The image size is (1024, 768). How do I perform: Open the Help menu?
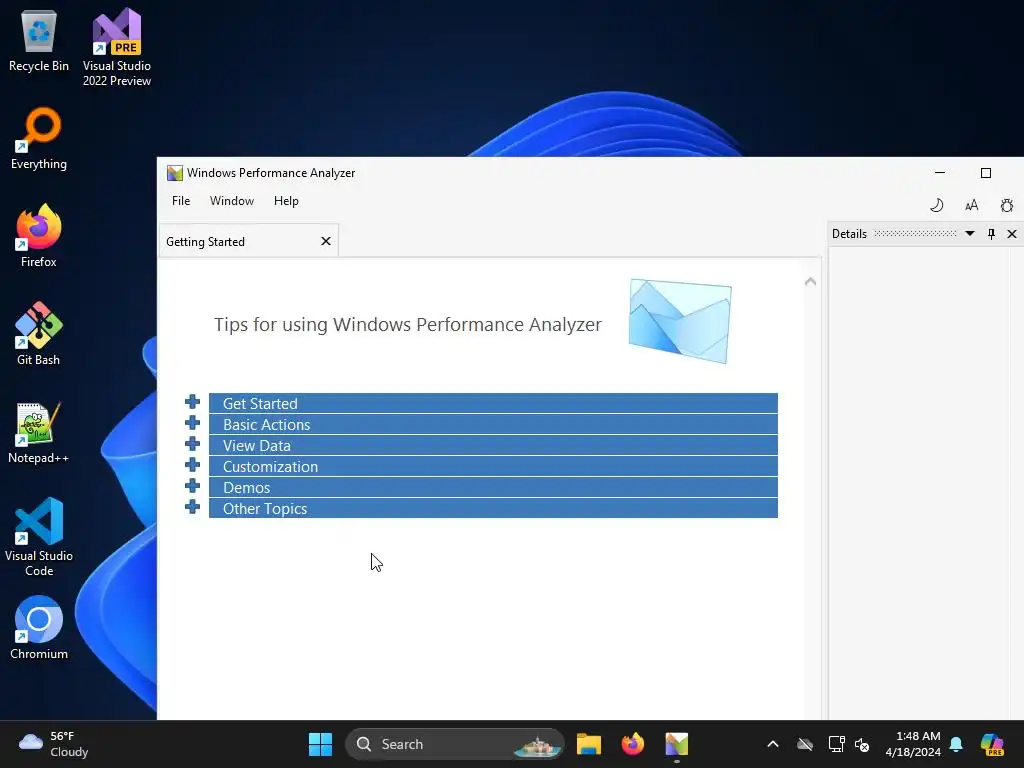(286, 200)
